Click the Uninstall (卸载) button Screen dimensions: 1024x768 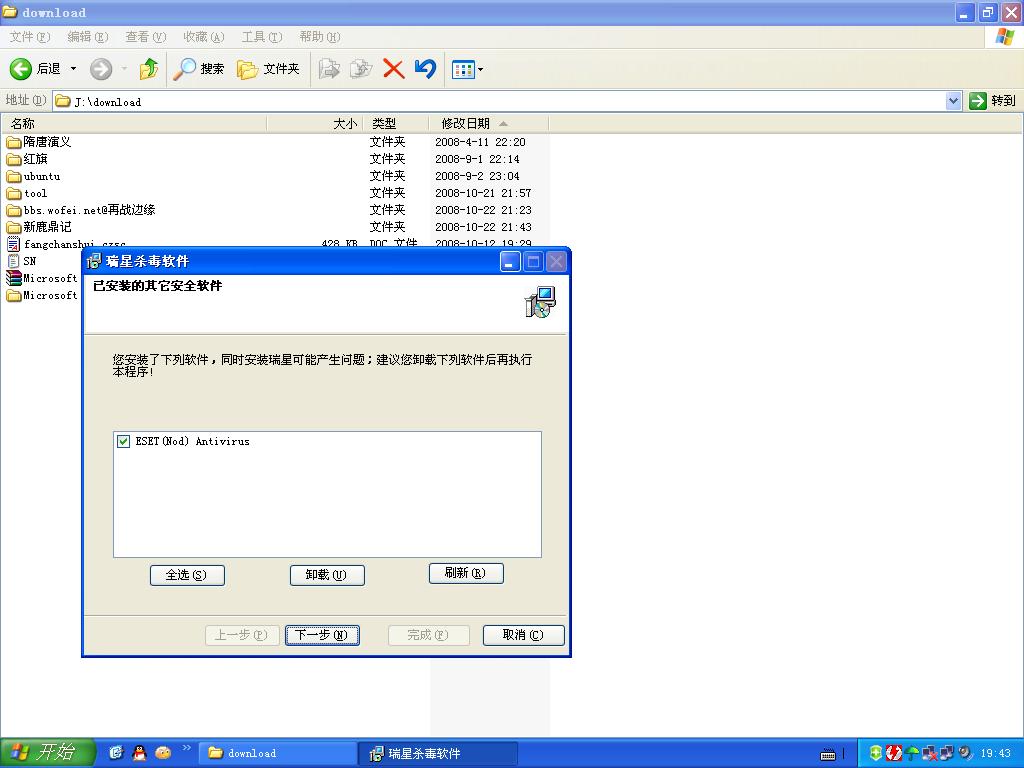(x=327, y=575)
